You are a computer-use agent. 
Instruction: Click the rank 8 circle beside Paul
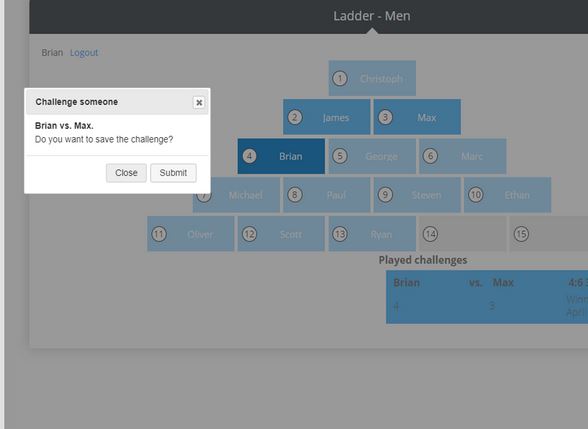point(295,195)
